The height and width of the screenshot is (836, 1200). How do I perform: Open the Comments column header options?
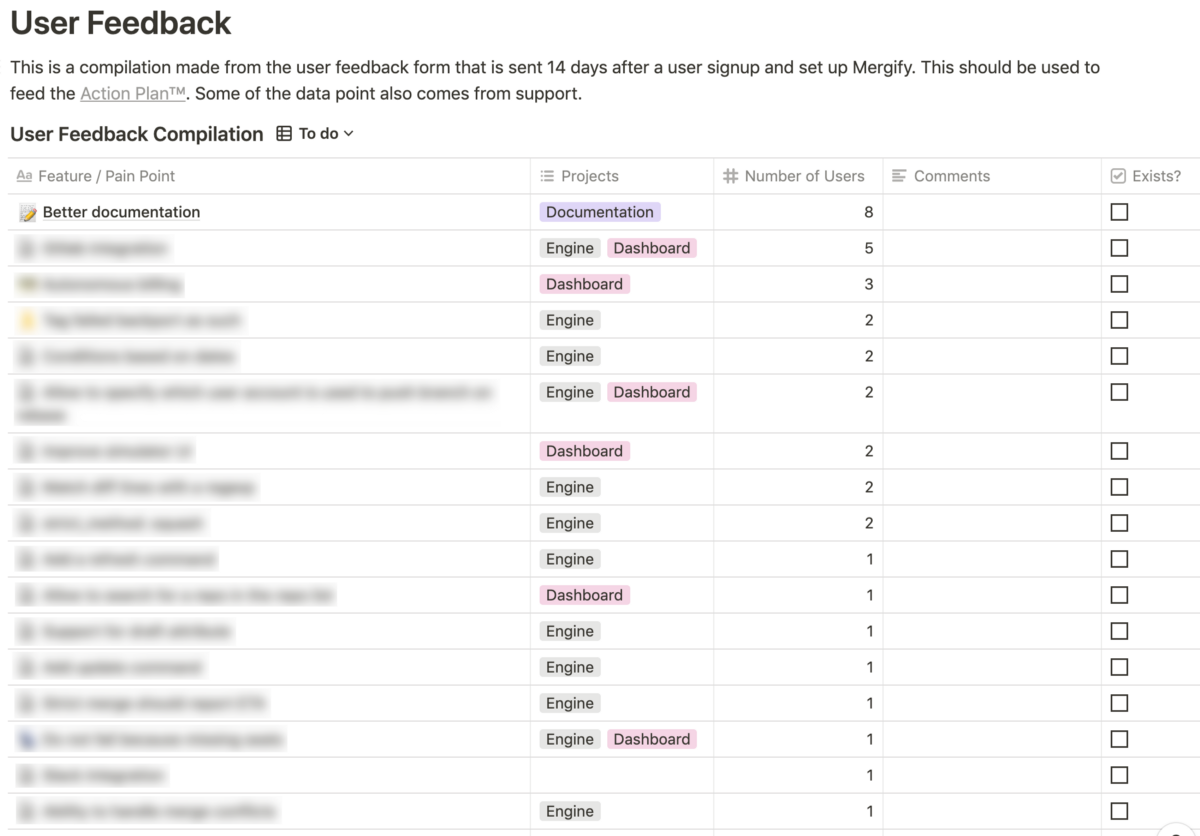(x=992, y=176)
